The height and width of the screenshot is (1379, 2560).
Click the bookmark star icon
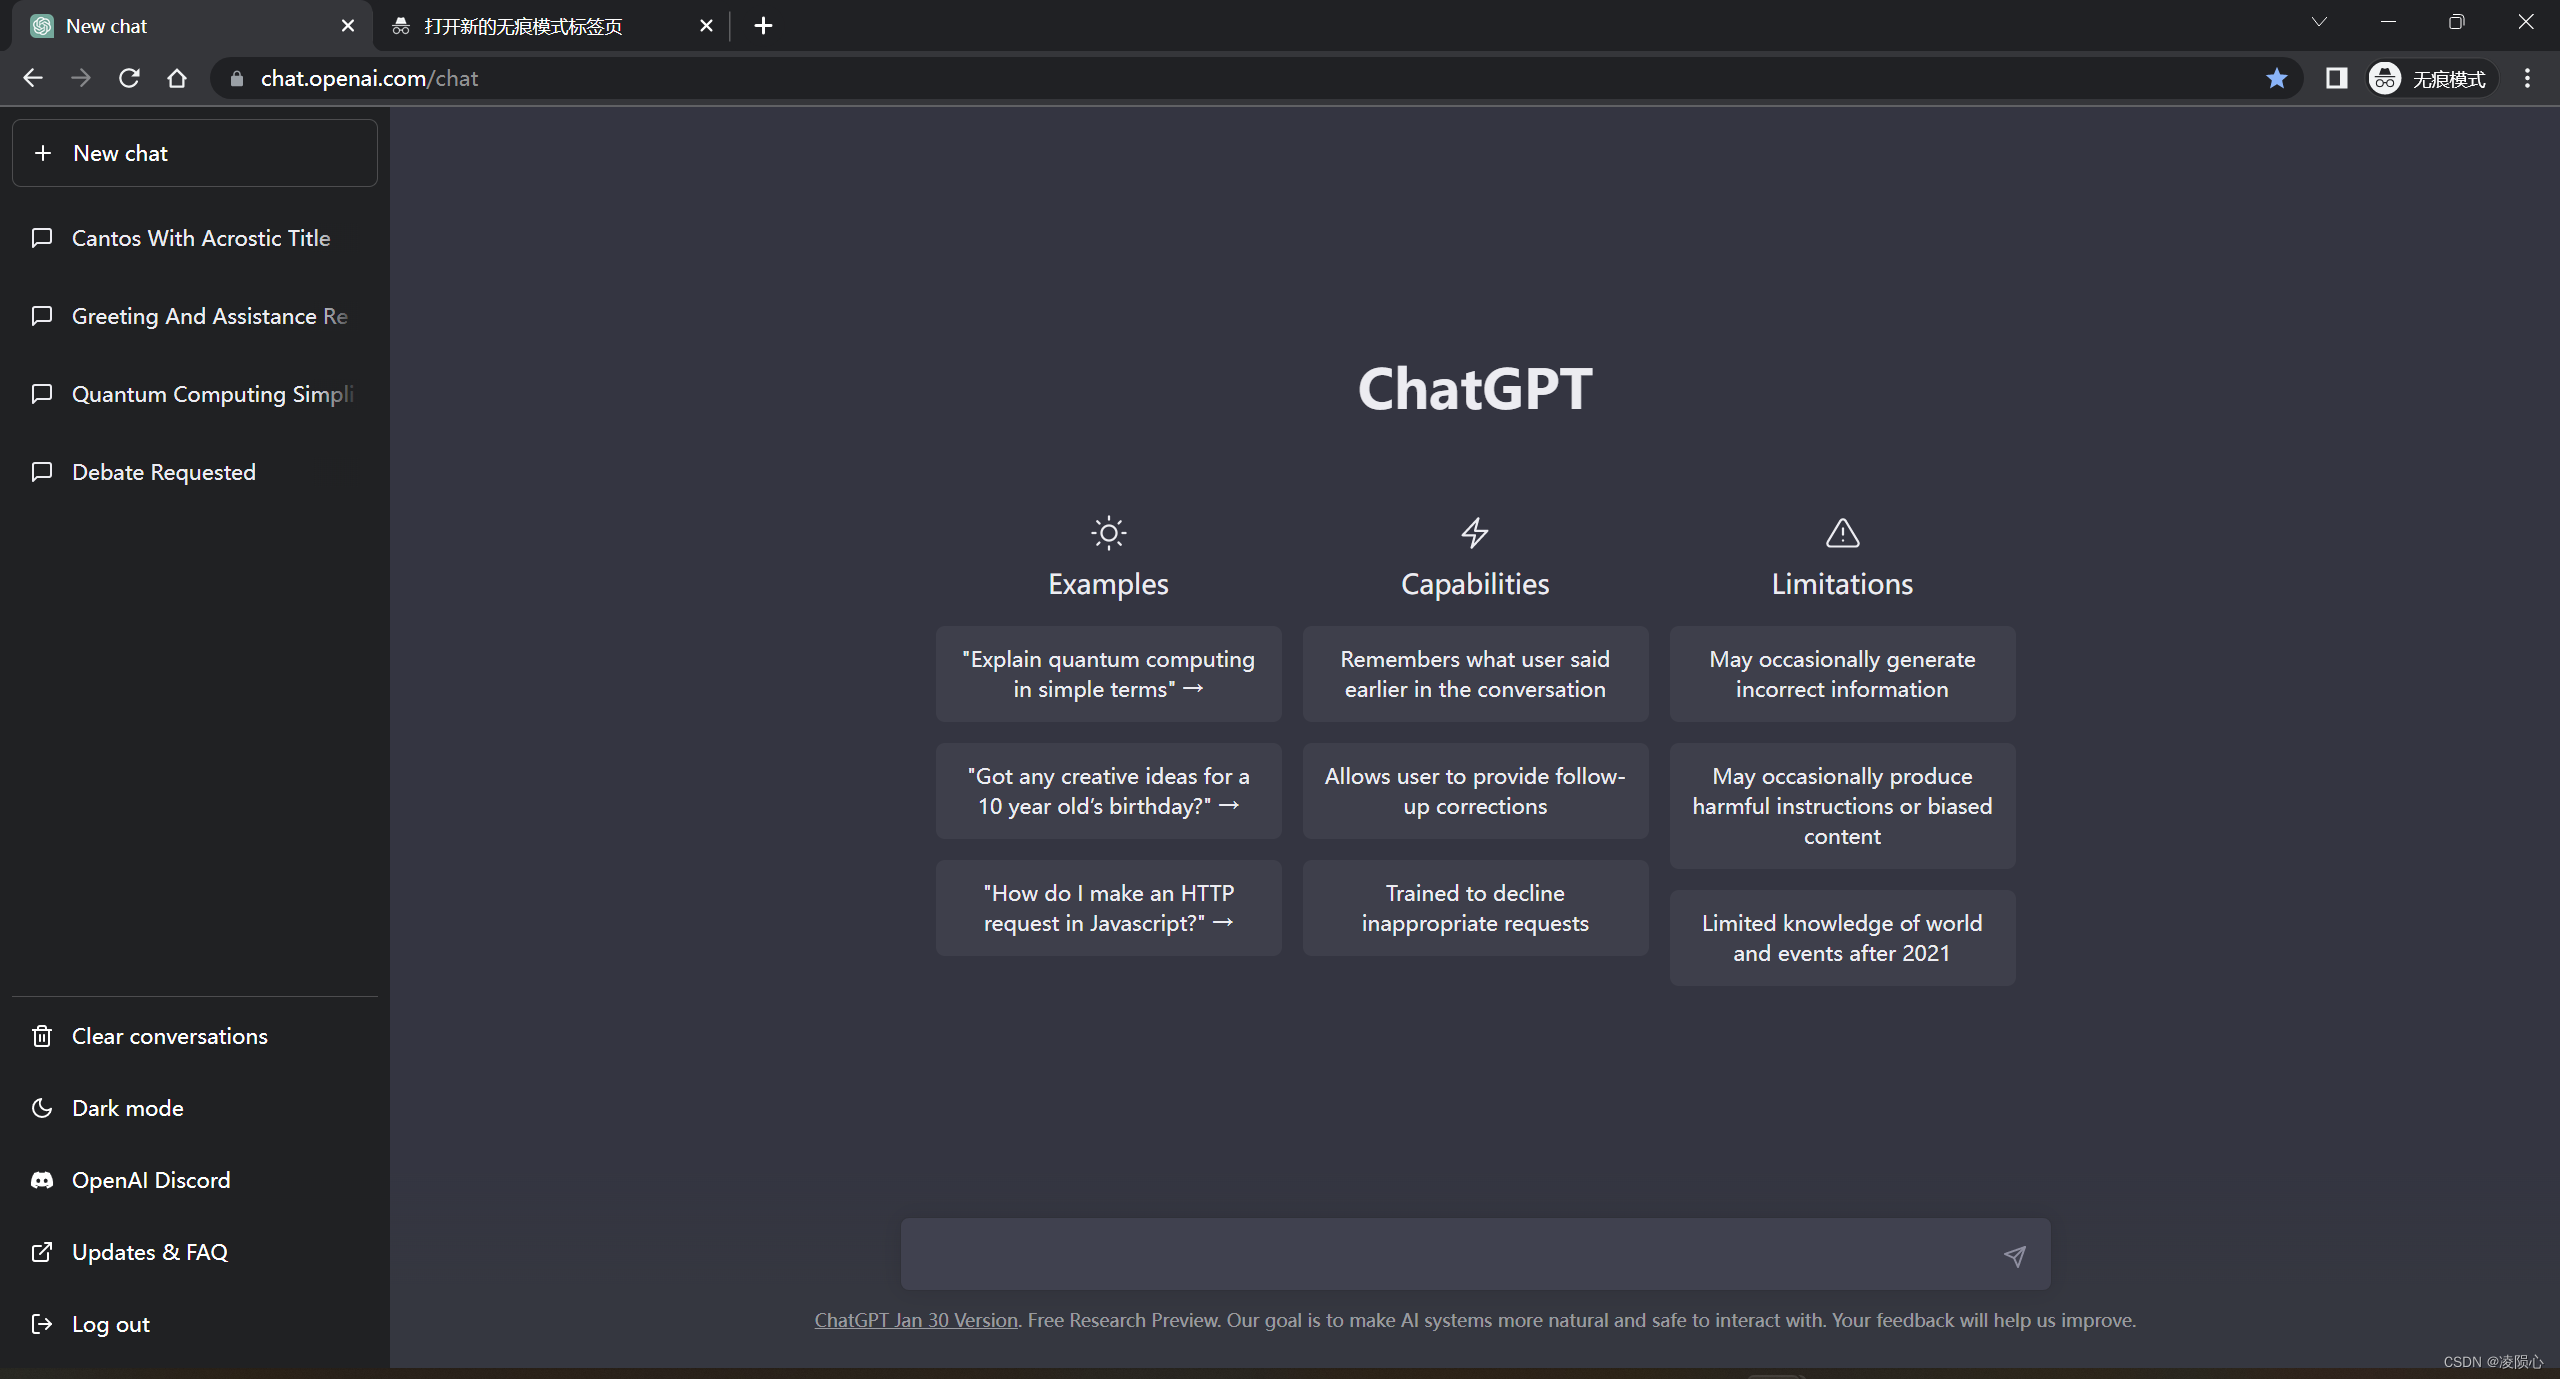click(x=2277, y=78)
